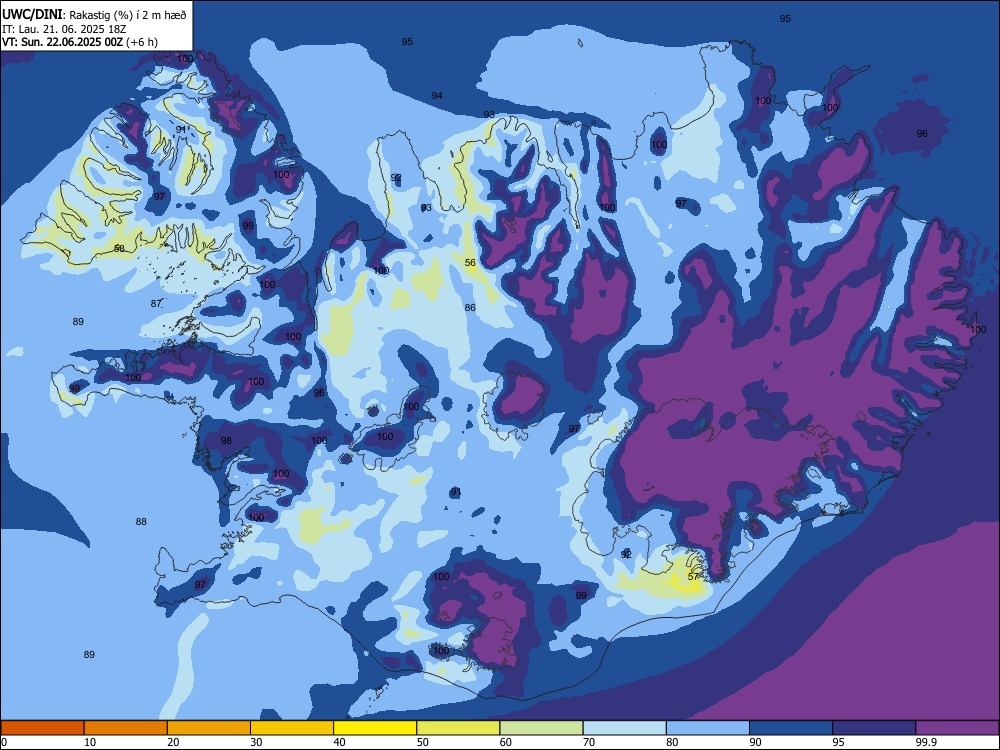The width and height of the screenshot is (1000, 750).
Task: Click the 99 value in the south
Action: point(581,596)
